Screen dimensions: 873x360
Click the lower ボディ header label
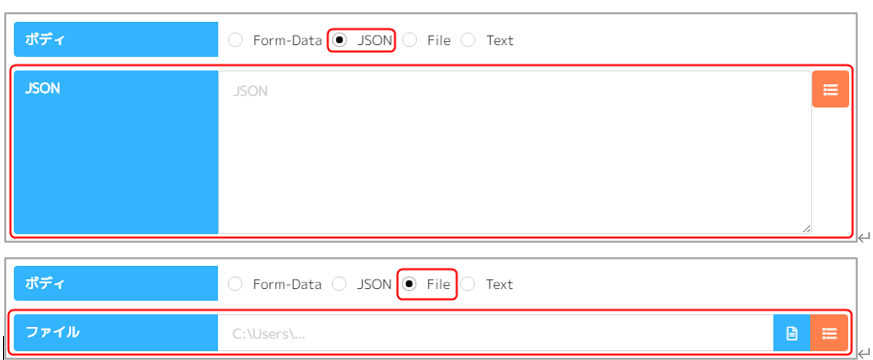116,283
